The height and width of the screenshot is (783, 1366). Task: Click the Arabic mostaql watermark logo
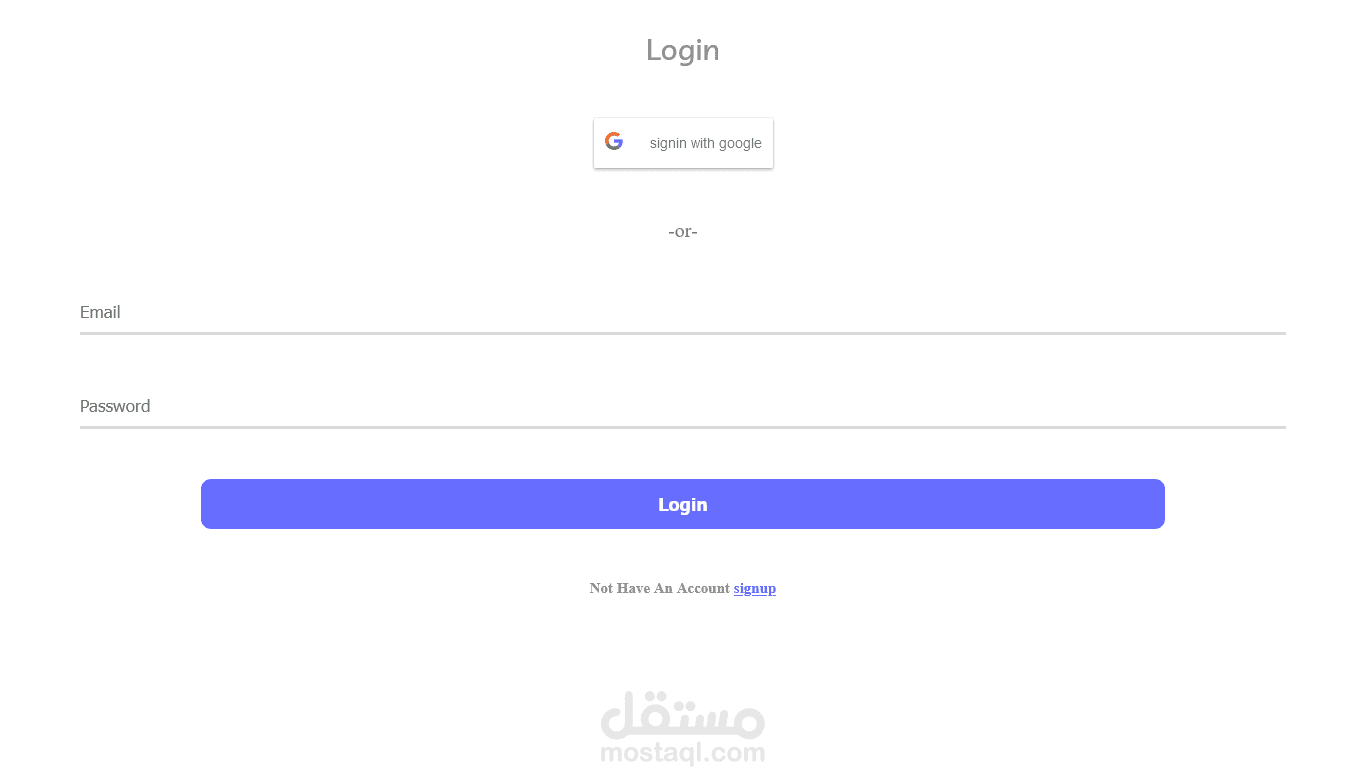(x=683, y=714)
